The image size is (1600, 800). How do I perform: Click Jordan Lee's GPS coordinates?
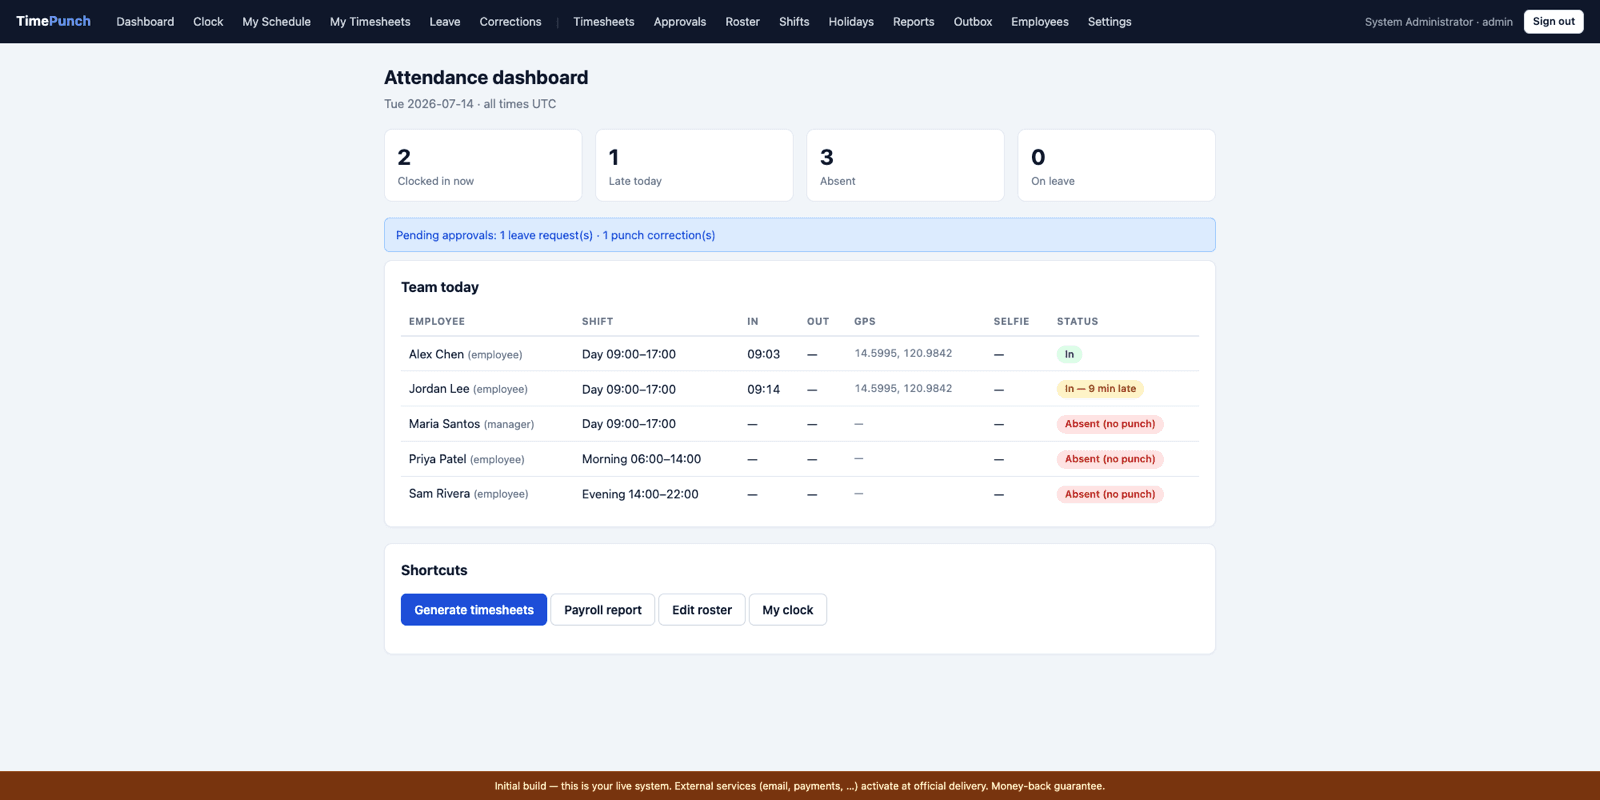pos(903,388)
